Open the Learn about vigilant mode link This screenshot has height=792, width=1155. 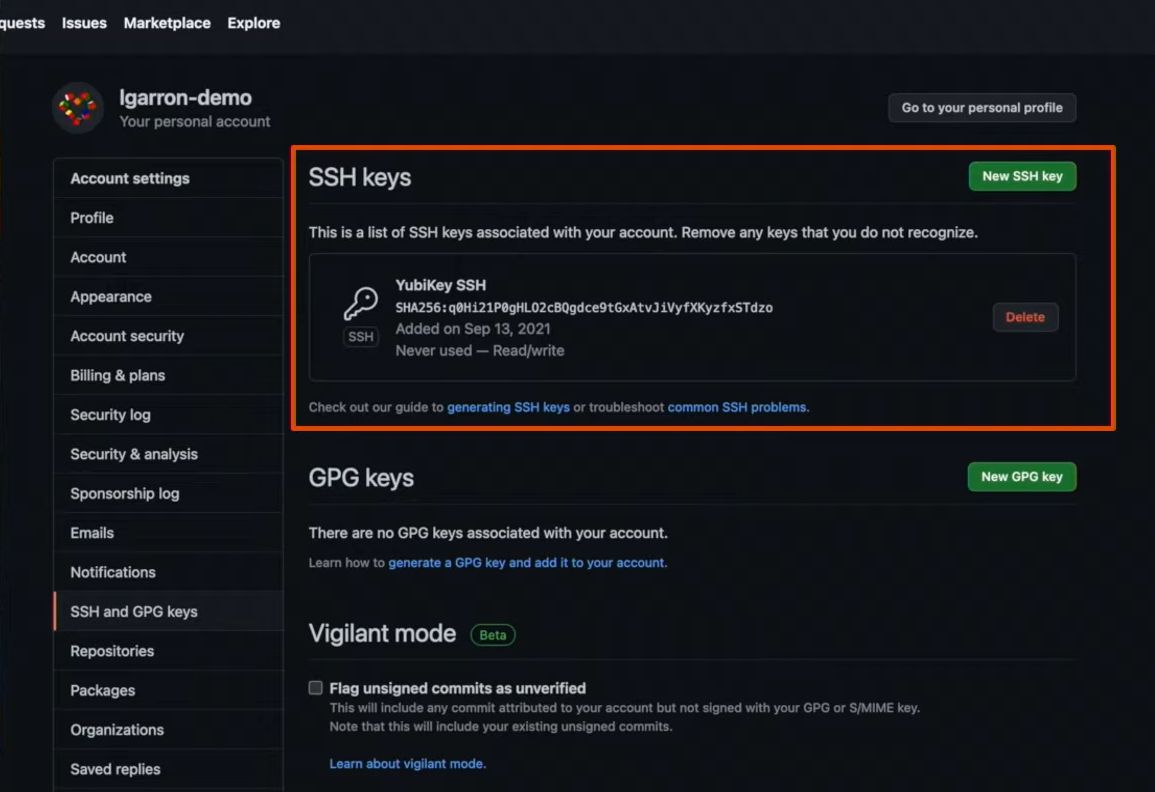pos(406,763)
